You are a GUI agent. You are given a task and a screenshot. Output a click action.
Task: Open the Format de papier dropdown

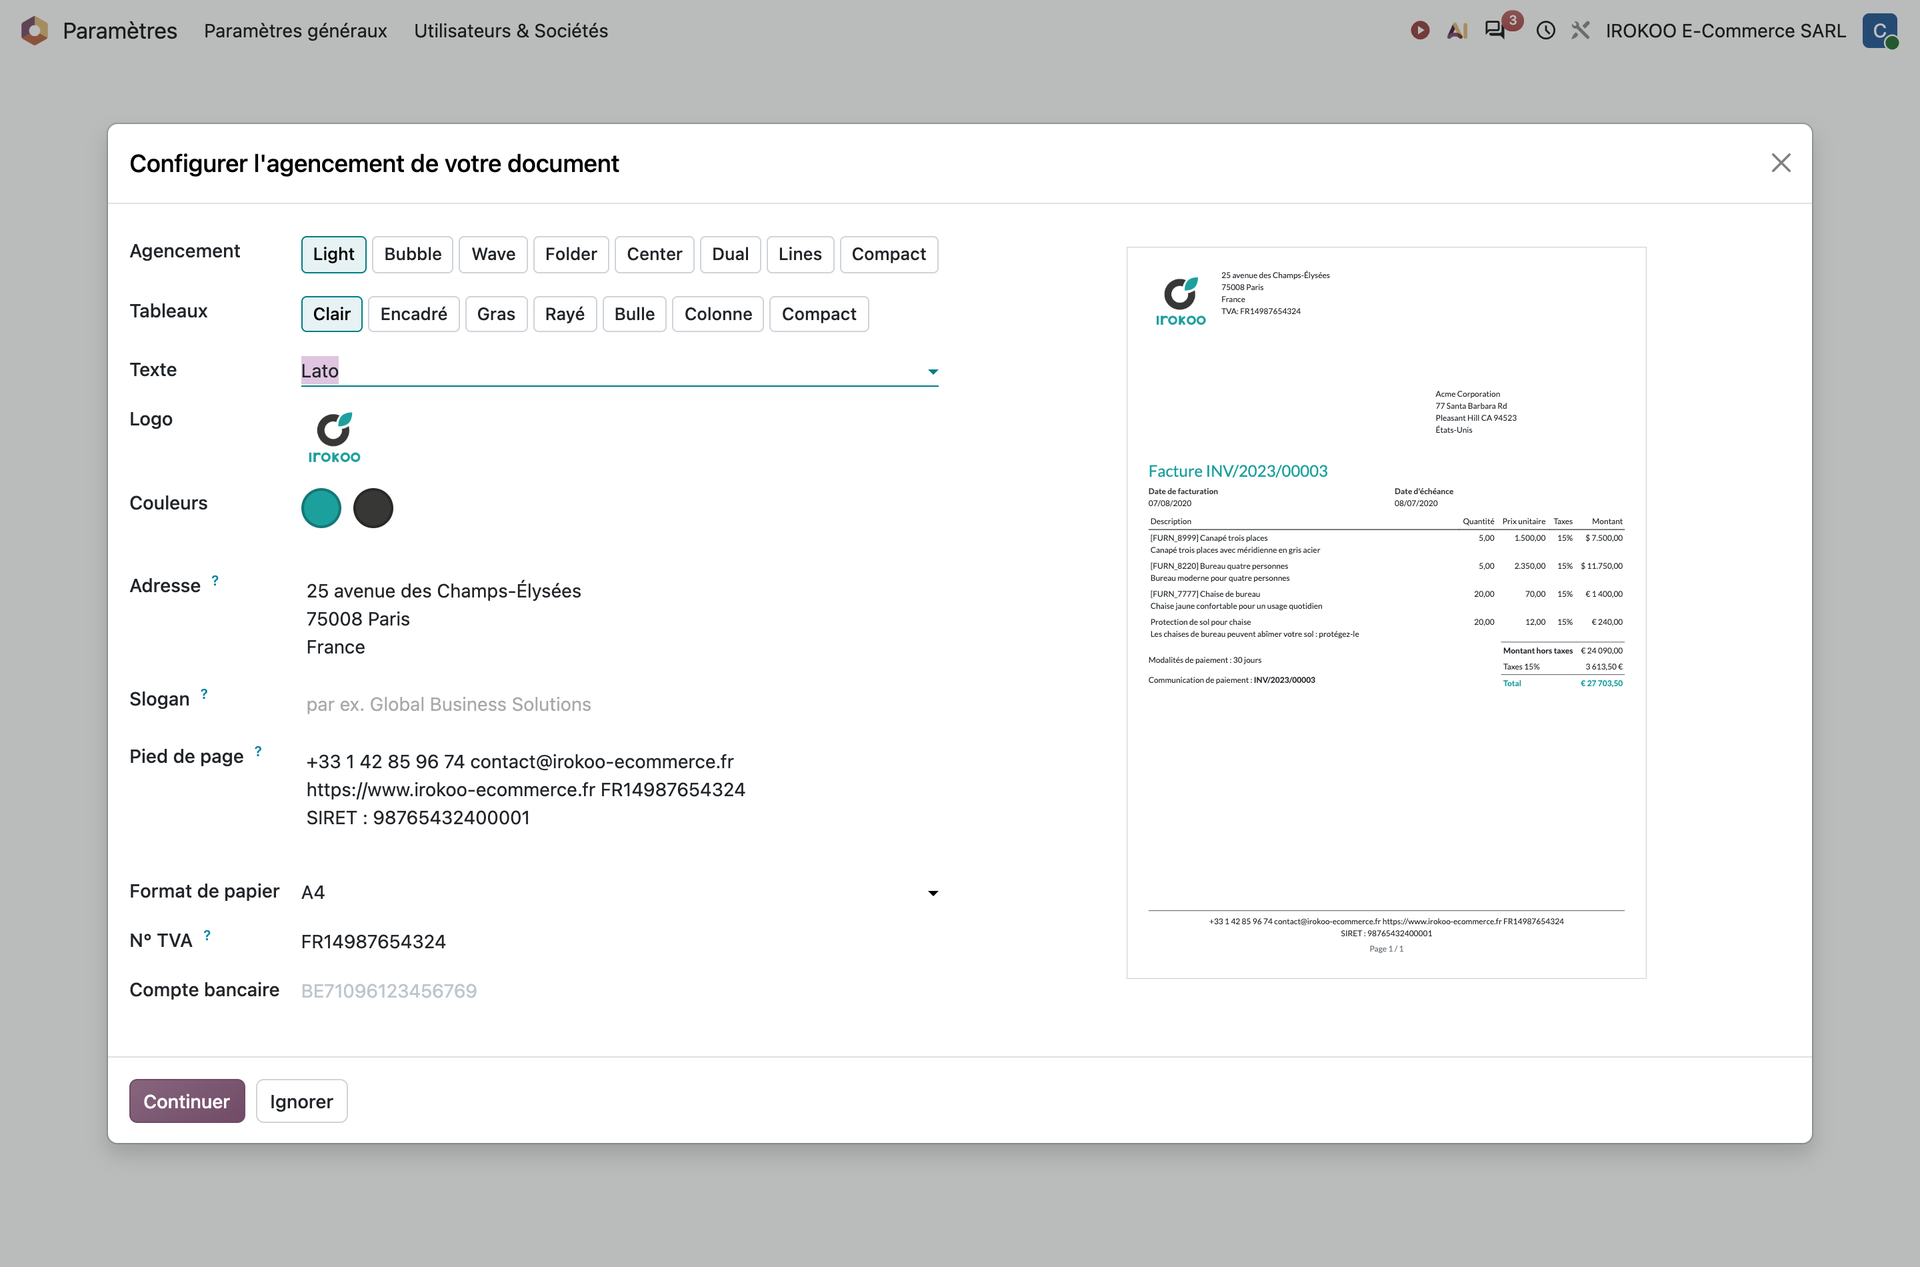619,892
